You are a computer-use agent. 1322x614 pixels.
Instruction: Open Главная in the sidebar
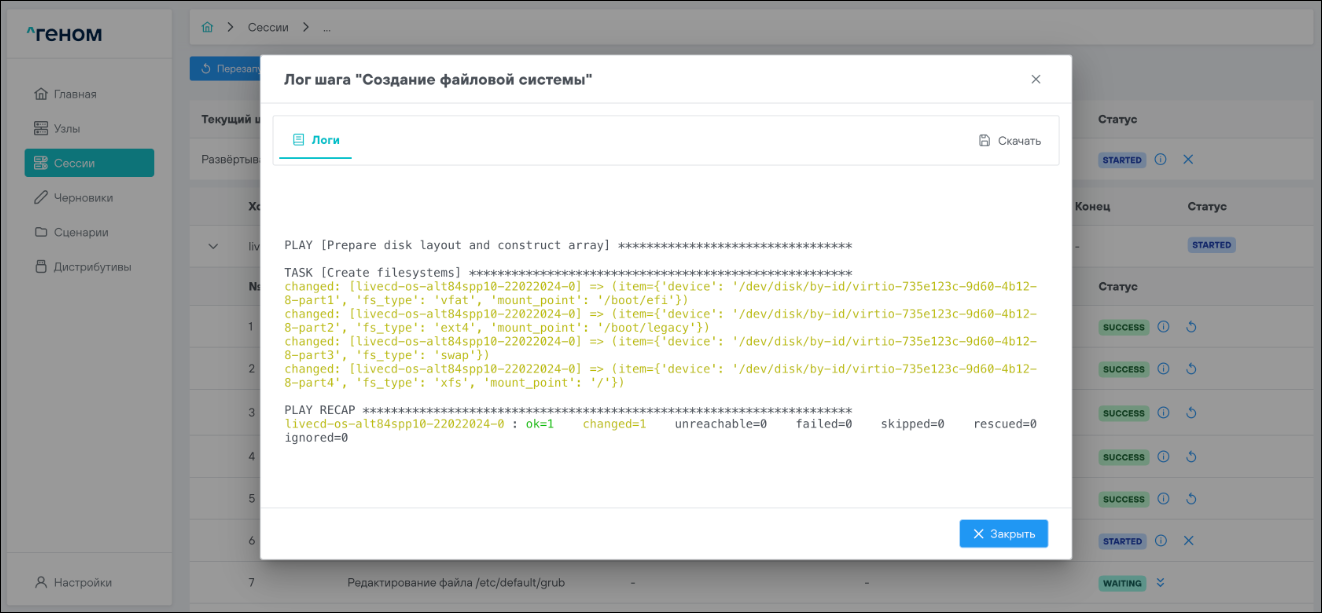(75, 94)
